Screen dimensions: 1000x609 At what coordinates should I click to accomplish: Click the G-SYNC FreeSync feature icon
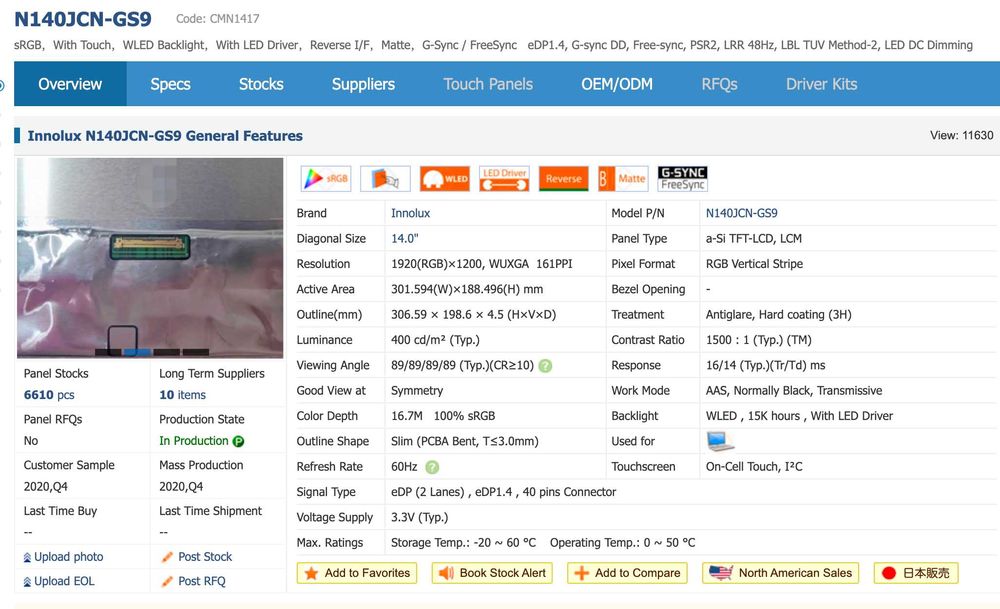pyautogui.click(x=682, y=179)
